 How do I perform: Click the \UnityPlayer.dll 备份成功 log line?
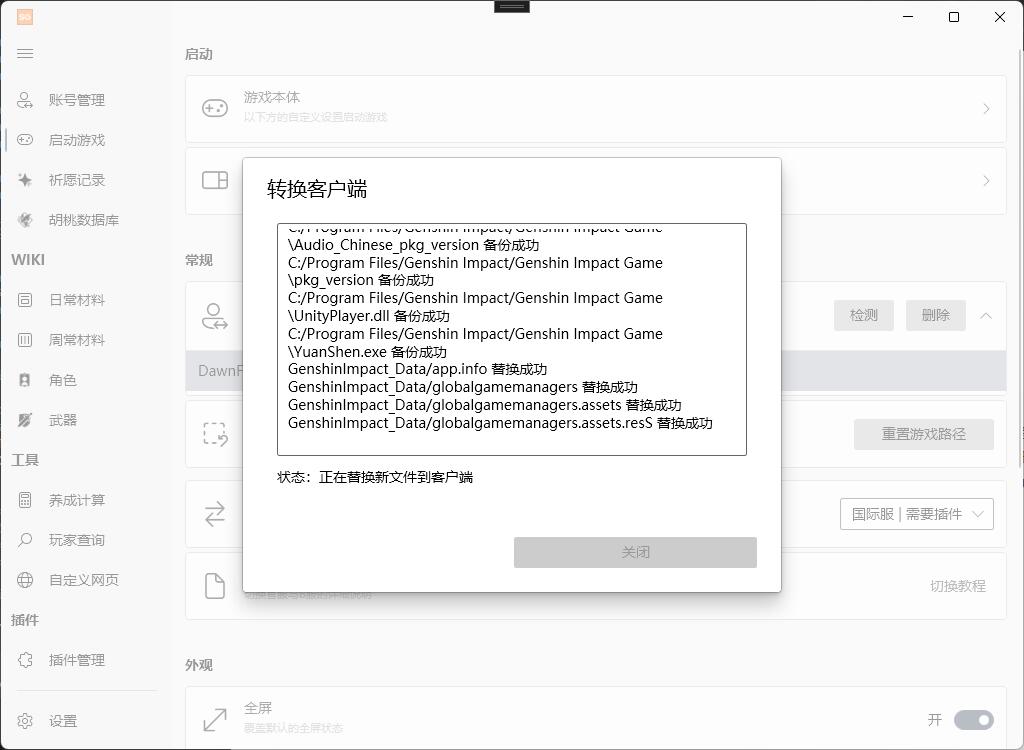click(x=369, y=316)
